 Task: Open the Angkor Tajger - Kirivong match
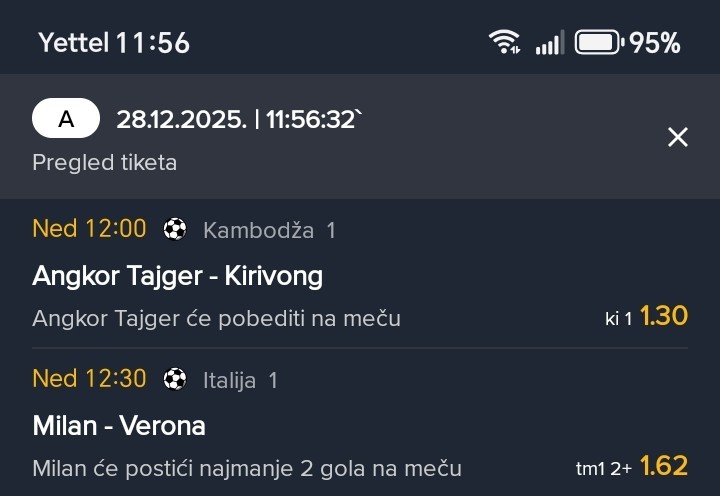point(177,276)
